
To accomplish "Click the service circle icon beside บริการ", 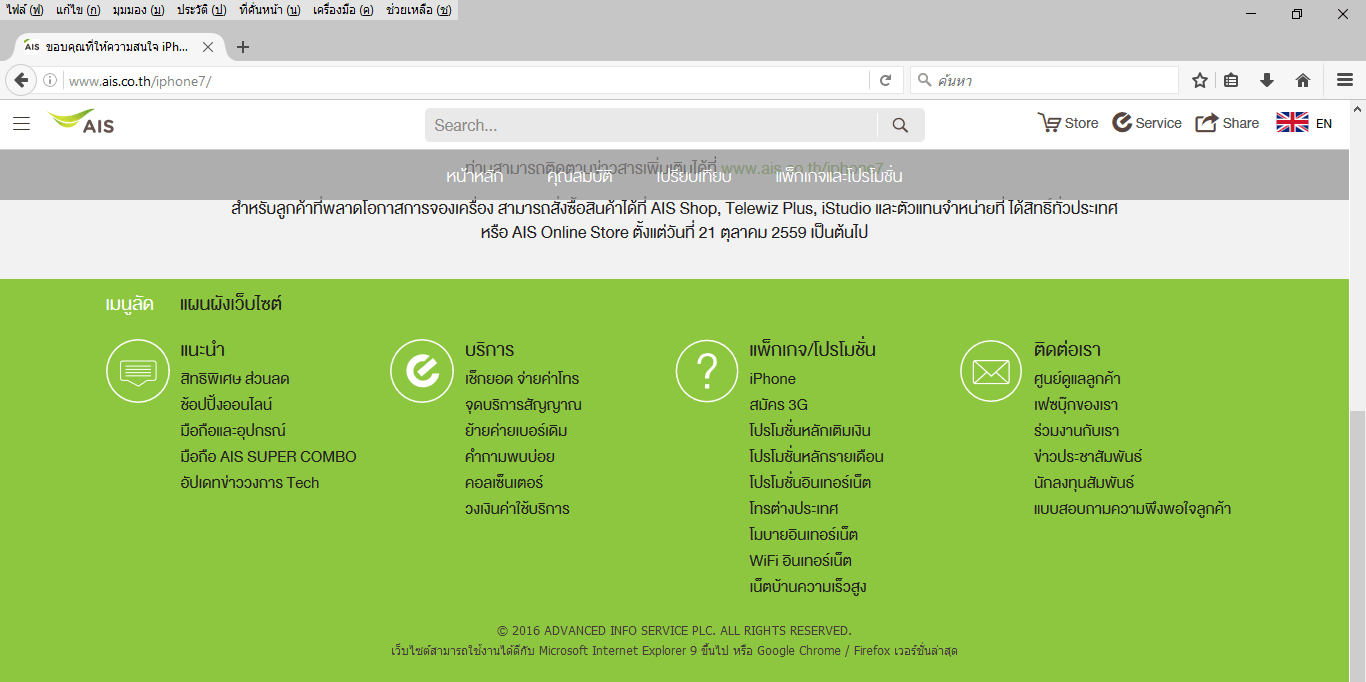I will pyautogui.click(x=422, y=371).
